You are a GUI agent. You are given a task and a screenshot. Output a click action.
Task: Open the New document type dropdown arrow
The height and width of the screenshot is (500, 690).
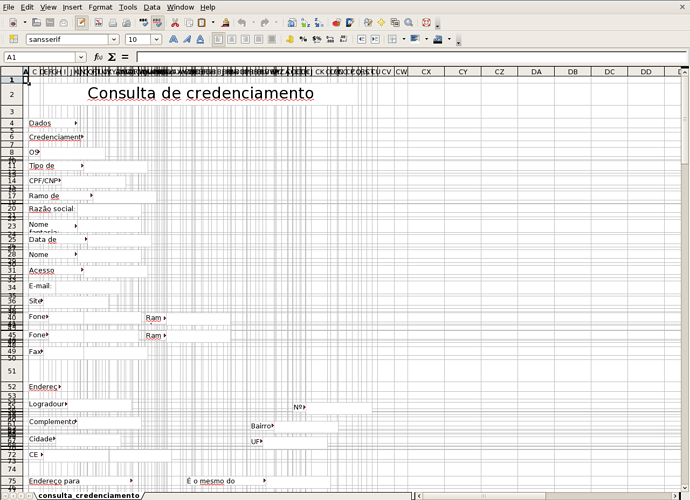(25, 22)
